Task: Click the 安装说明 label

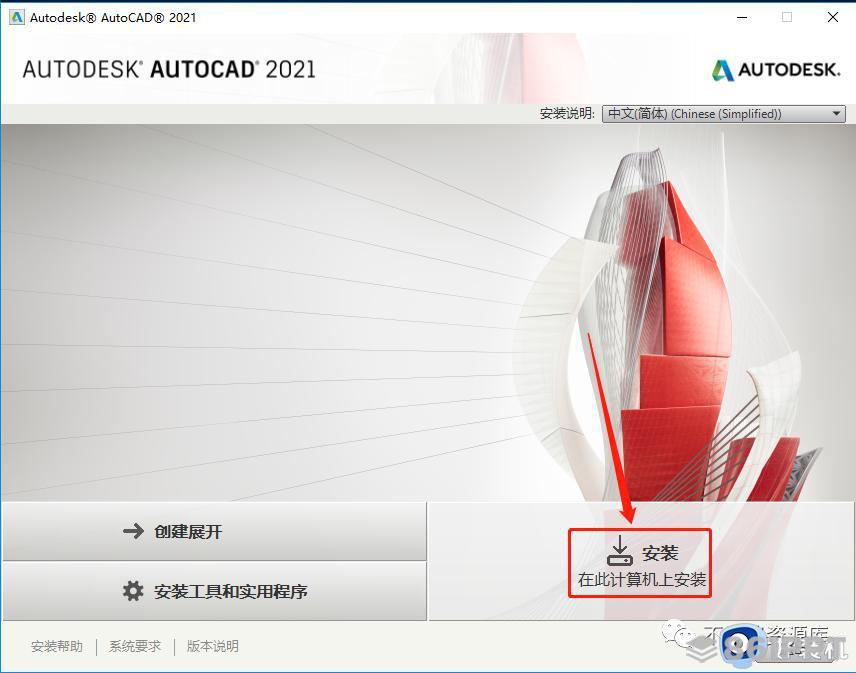Action: [x=567, y=114]
